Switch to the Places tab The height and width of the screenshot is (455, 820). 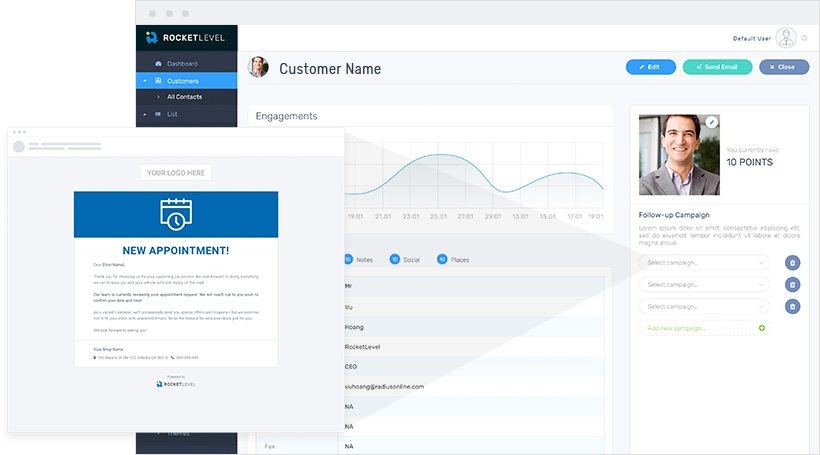[460, 260]
